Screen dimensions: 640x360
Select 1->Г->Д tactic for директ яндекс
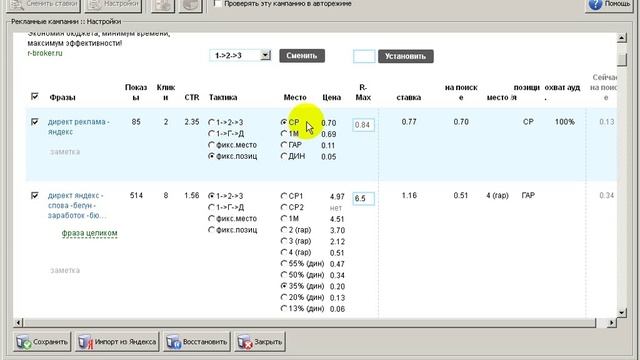click(x=211, y=207)
